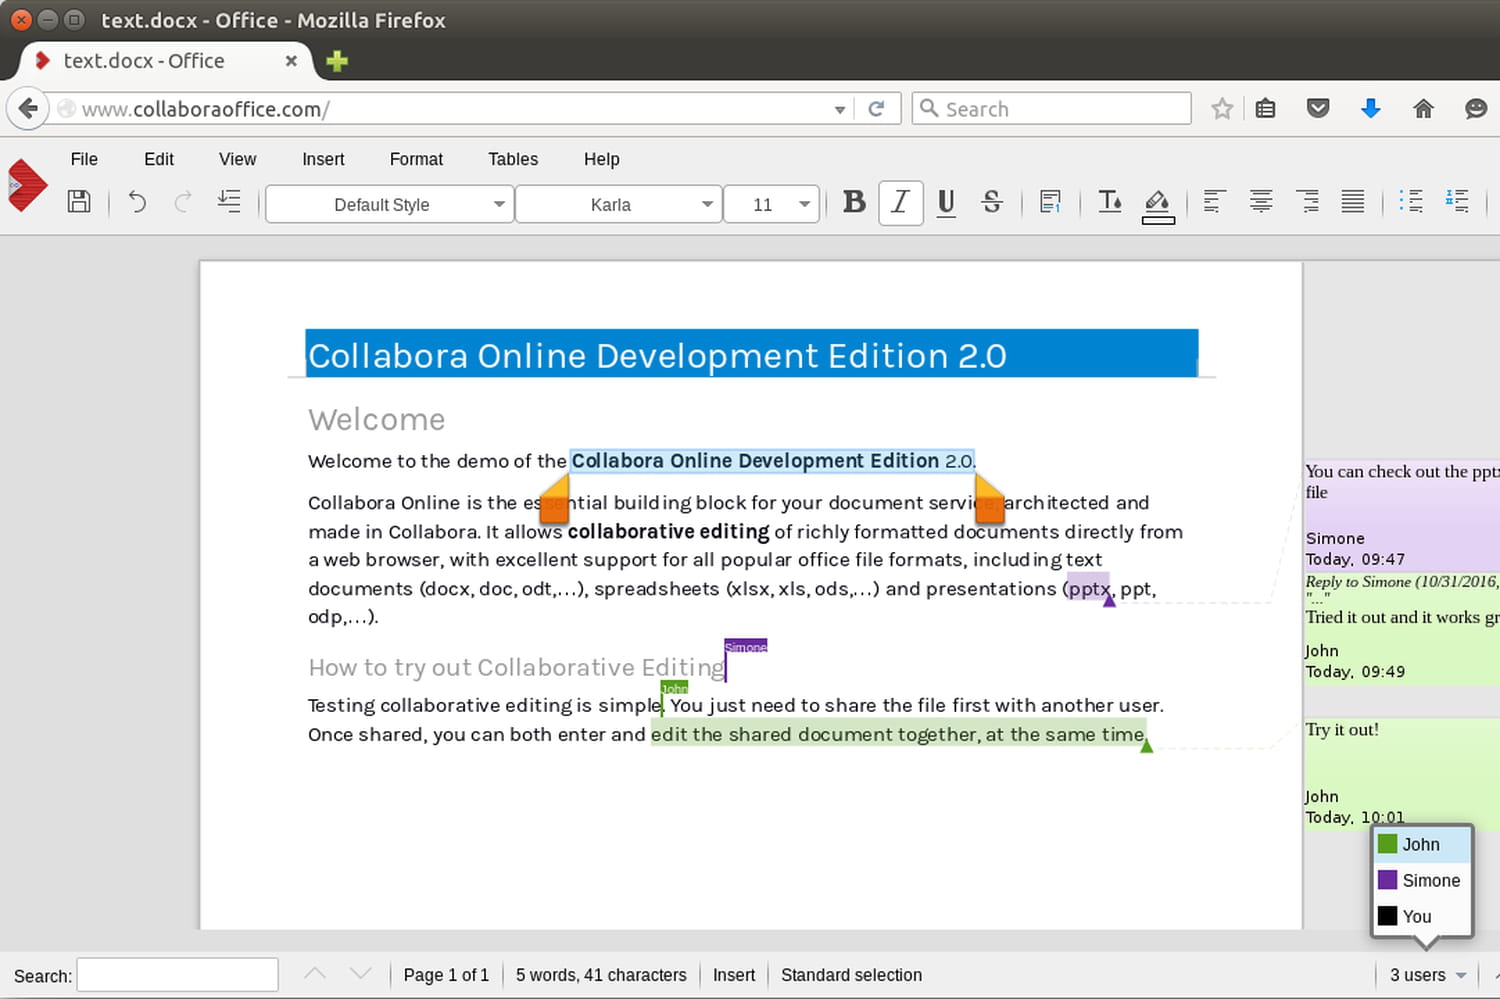Click into the document Search field

pyautogui.click(x=177, y=975)
